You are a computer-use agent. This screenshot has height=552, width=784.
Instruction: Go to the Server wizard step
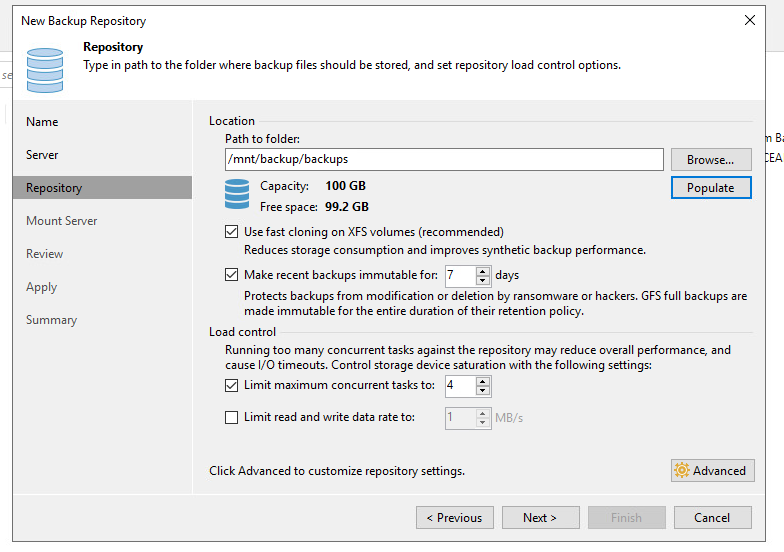pos(42,155)
